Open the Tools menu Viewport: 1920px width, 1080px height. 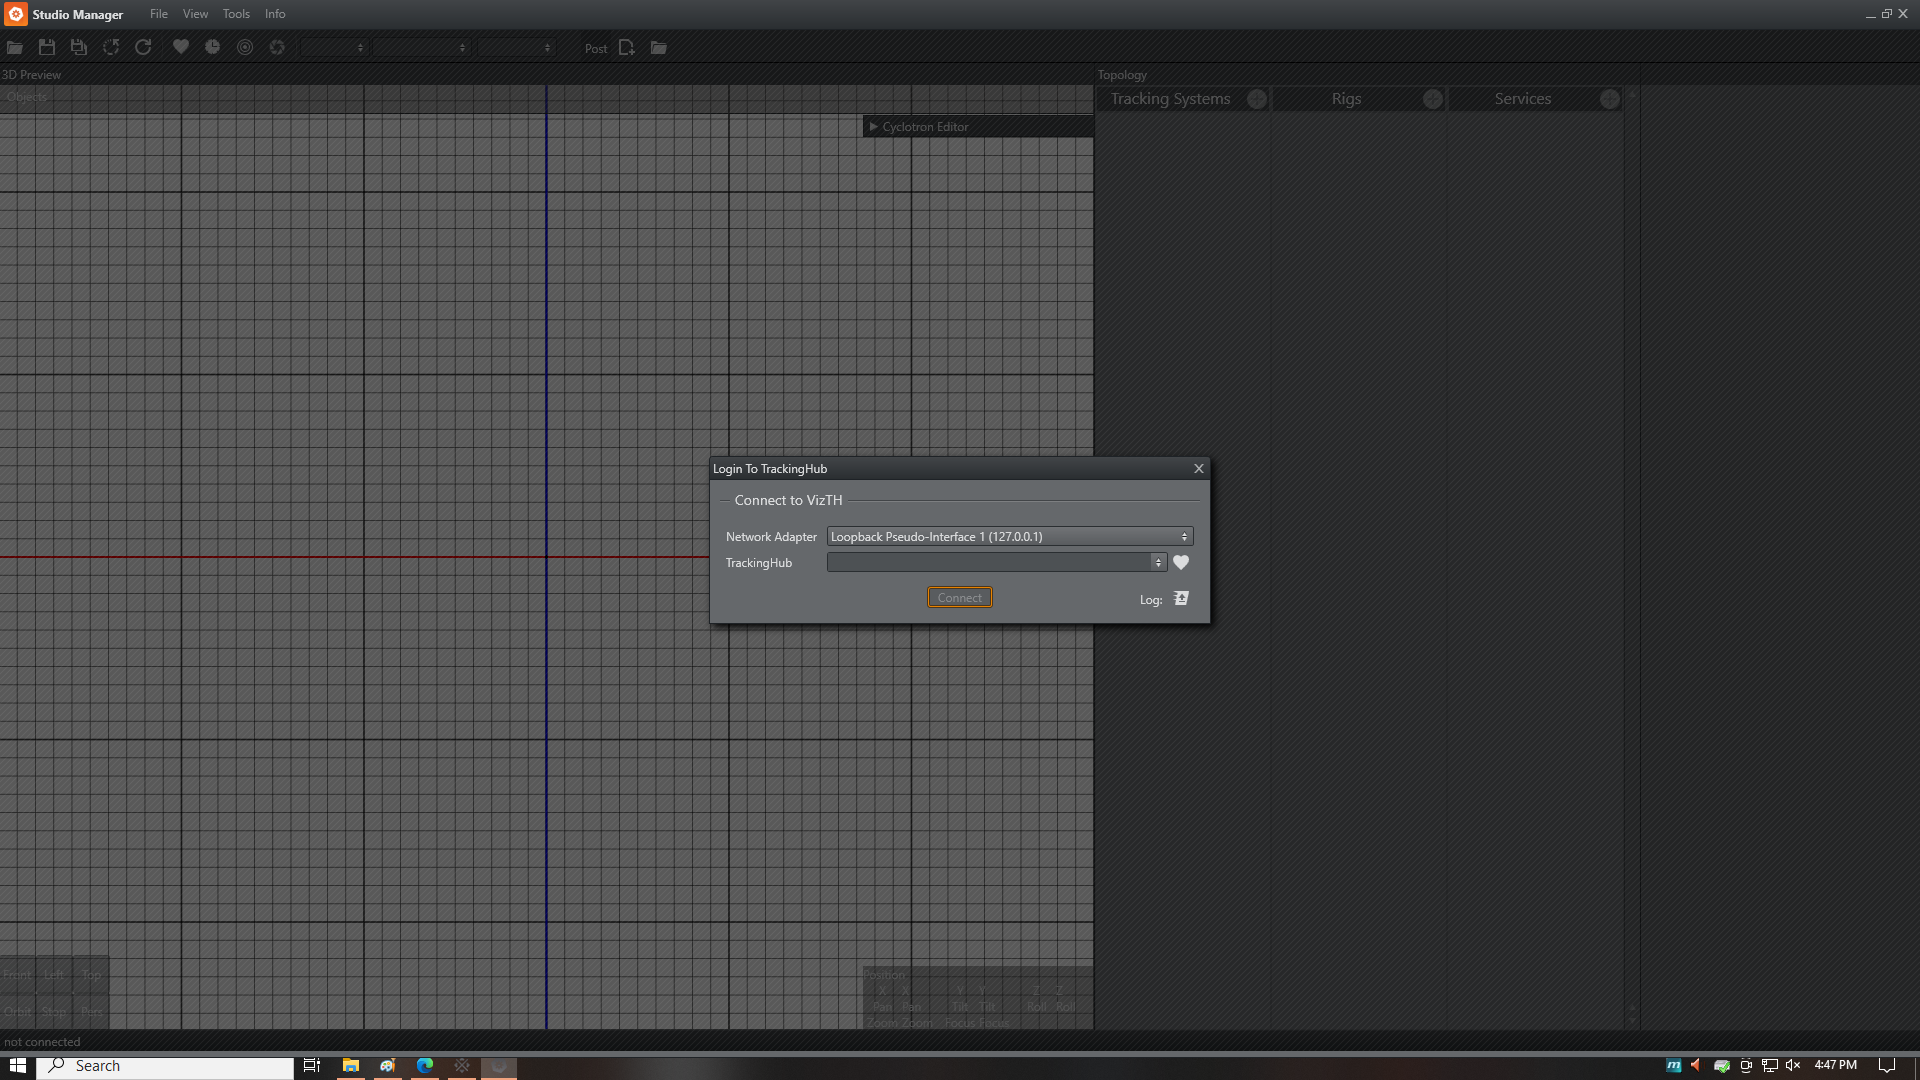[236, 14]
